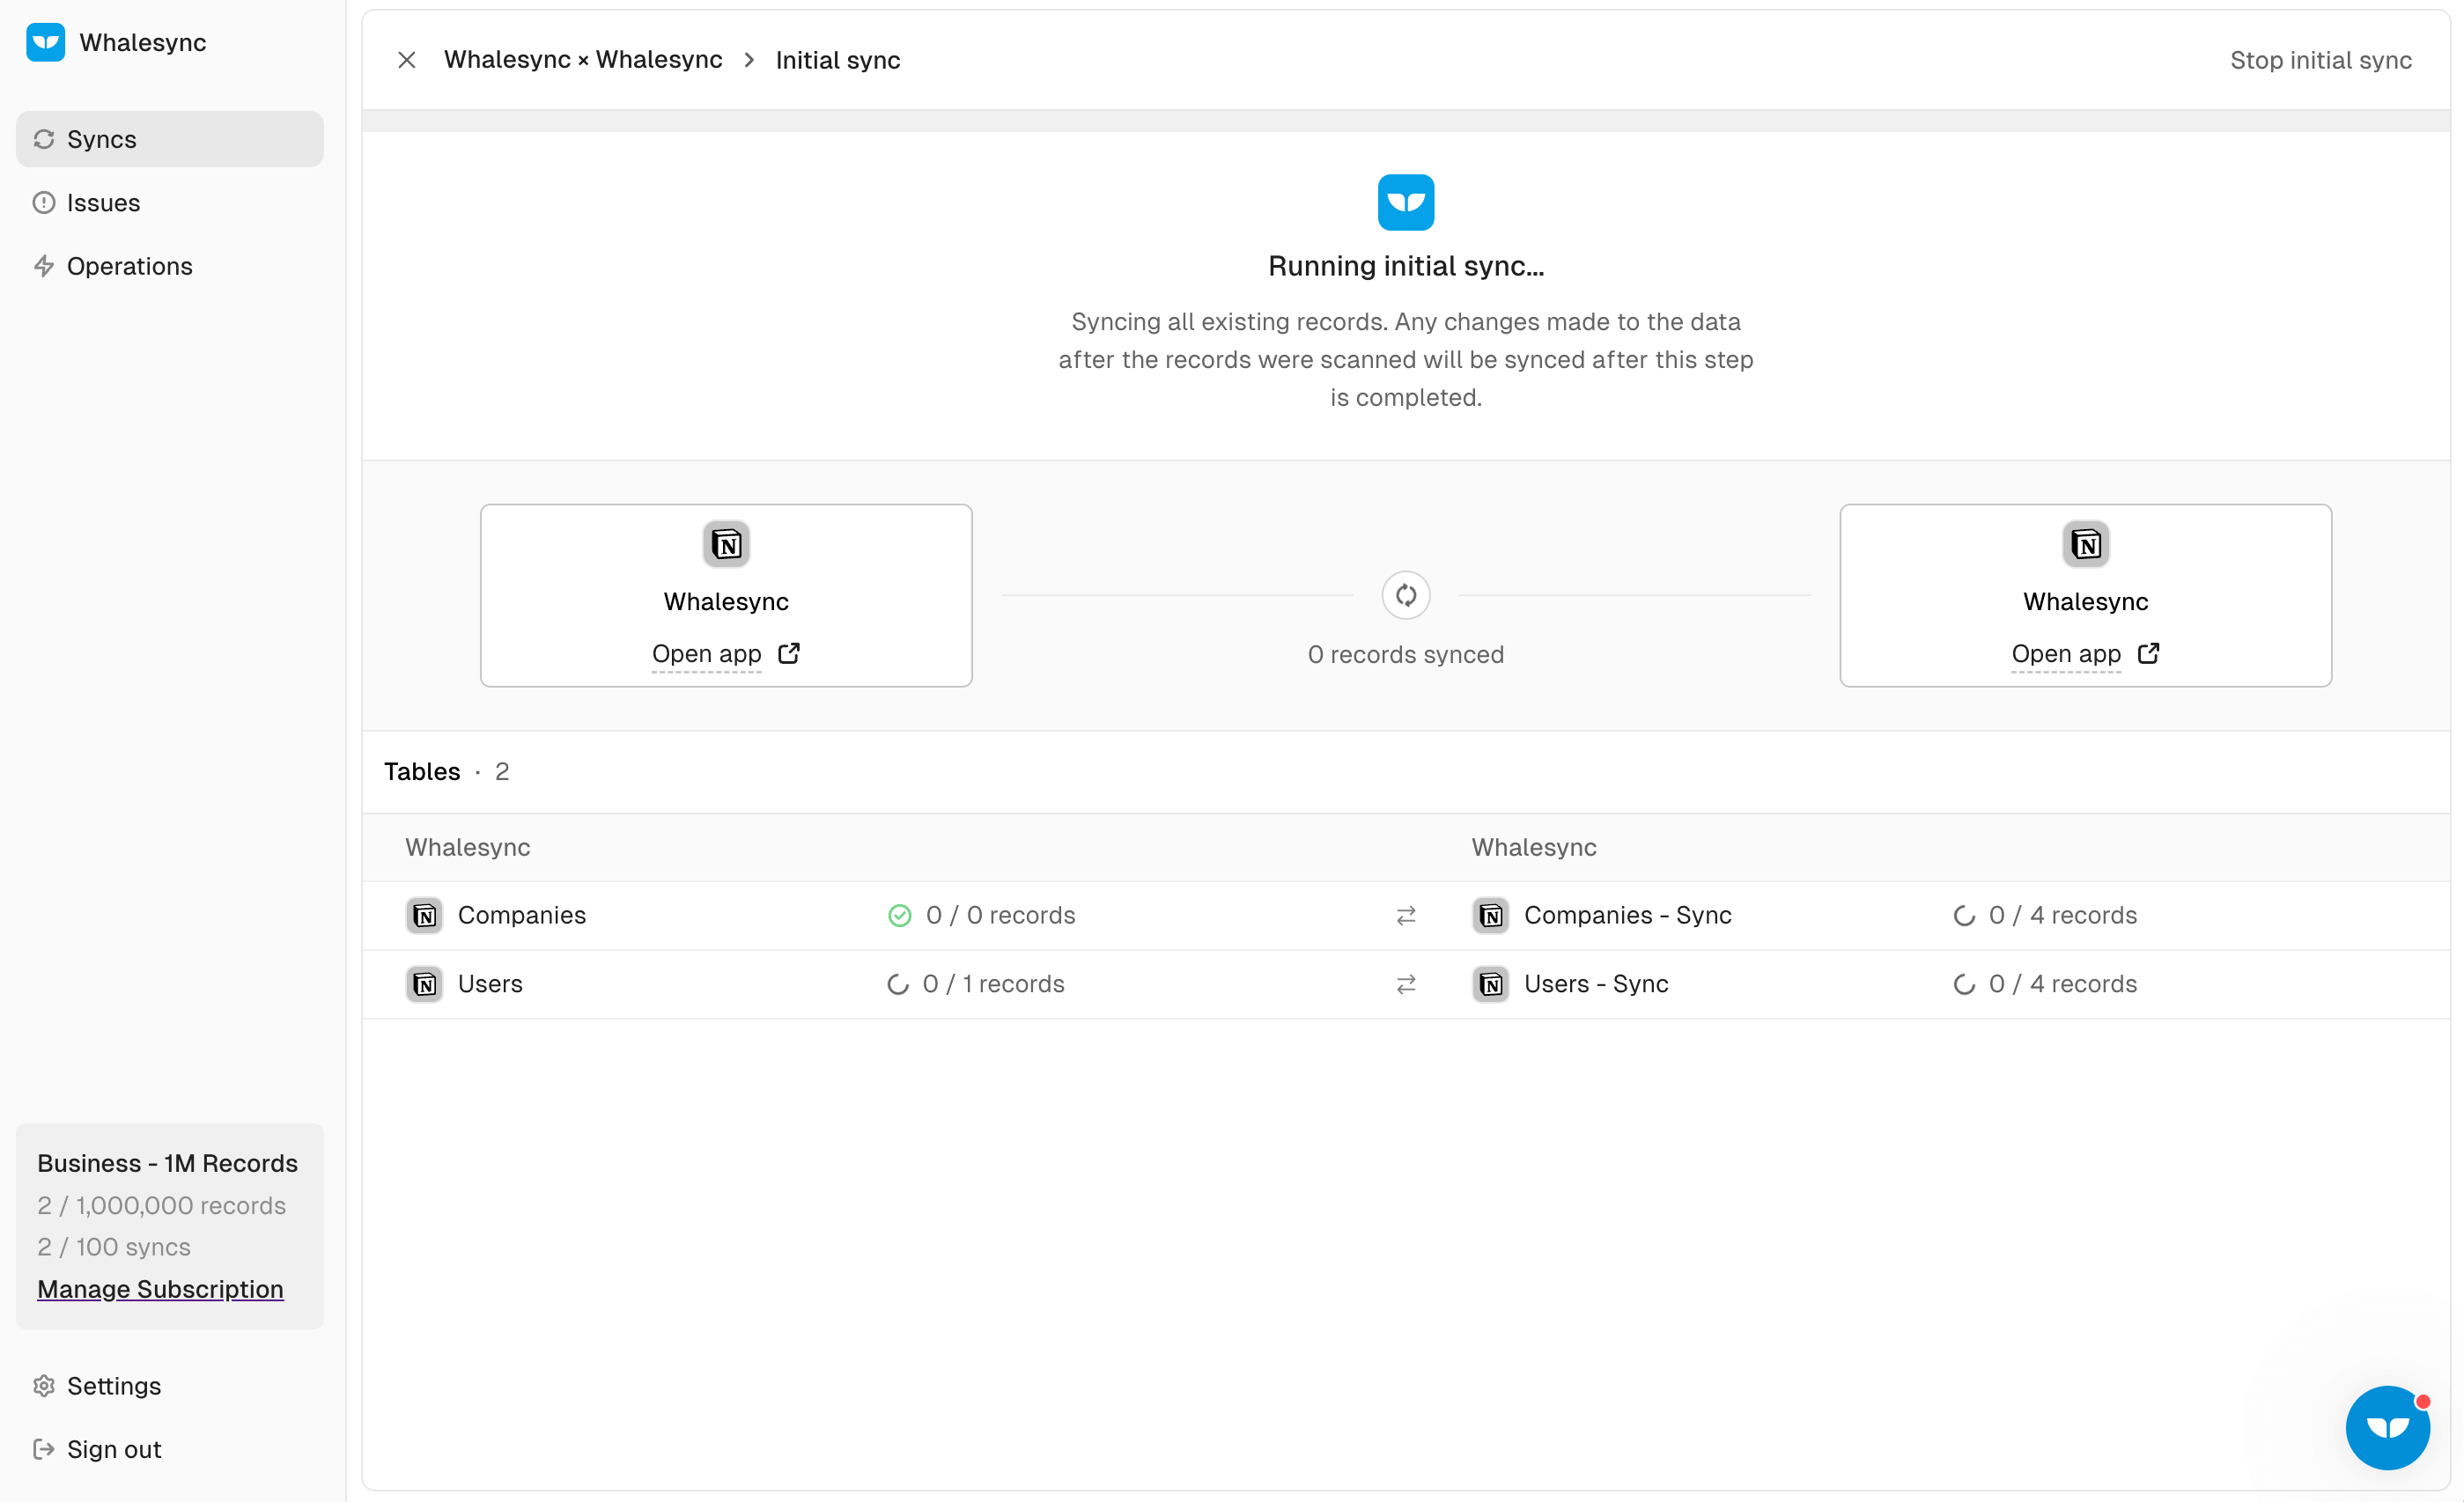Select the Users - Sync table

coord(1596,985)
